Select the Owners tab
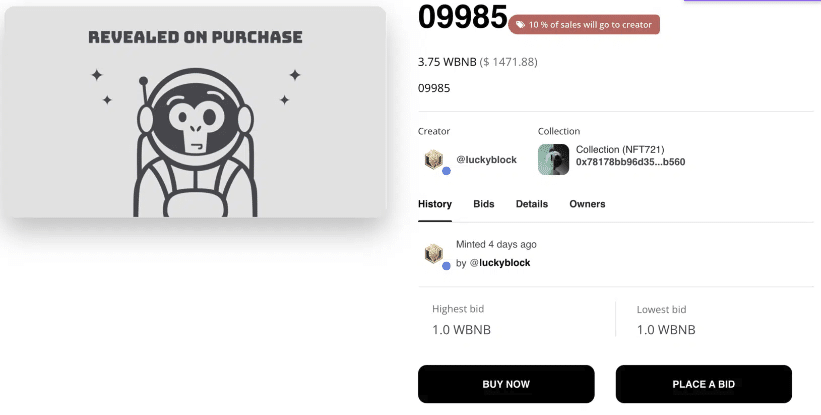The height and width of the screenshot is (415, 821). (587, 204)
